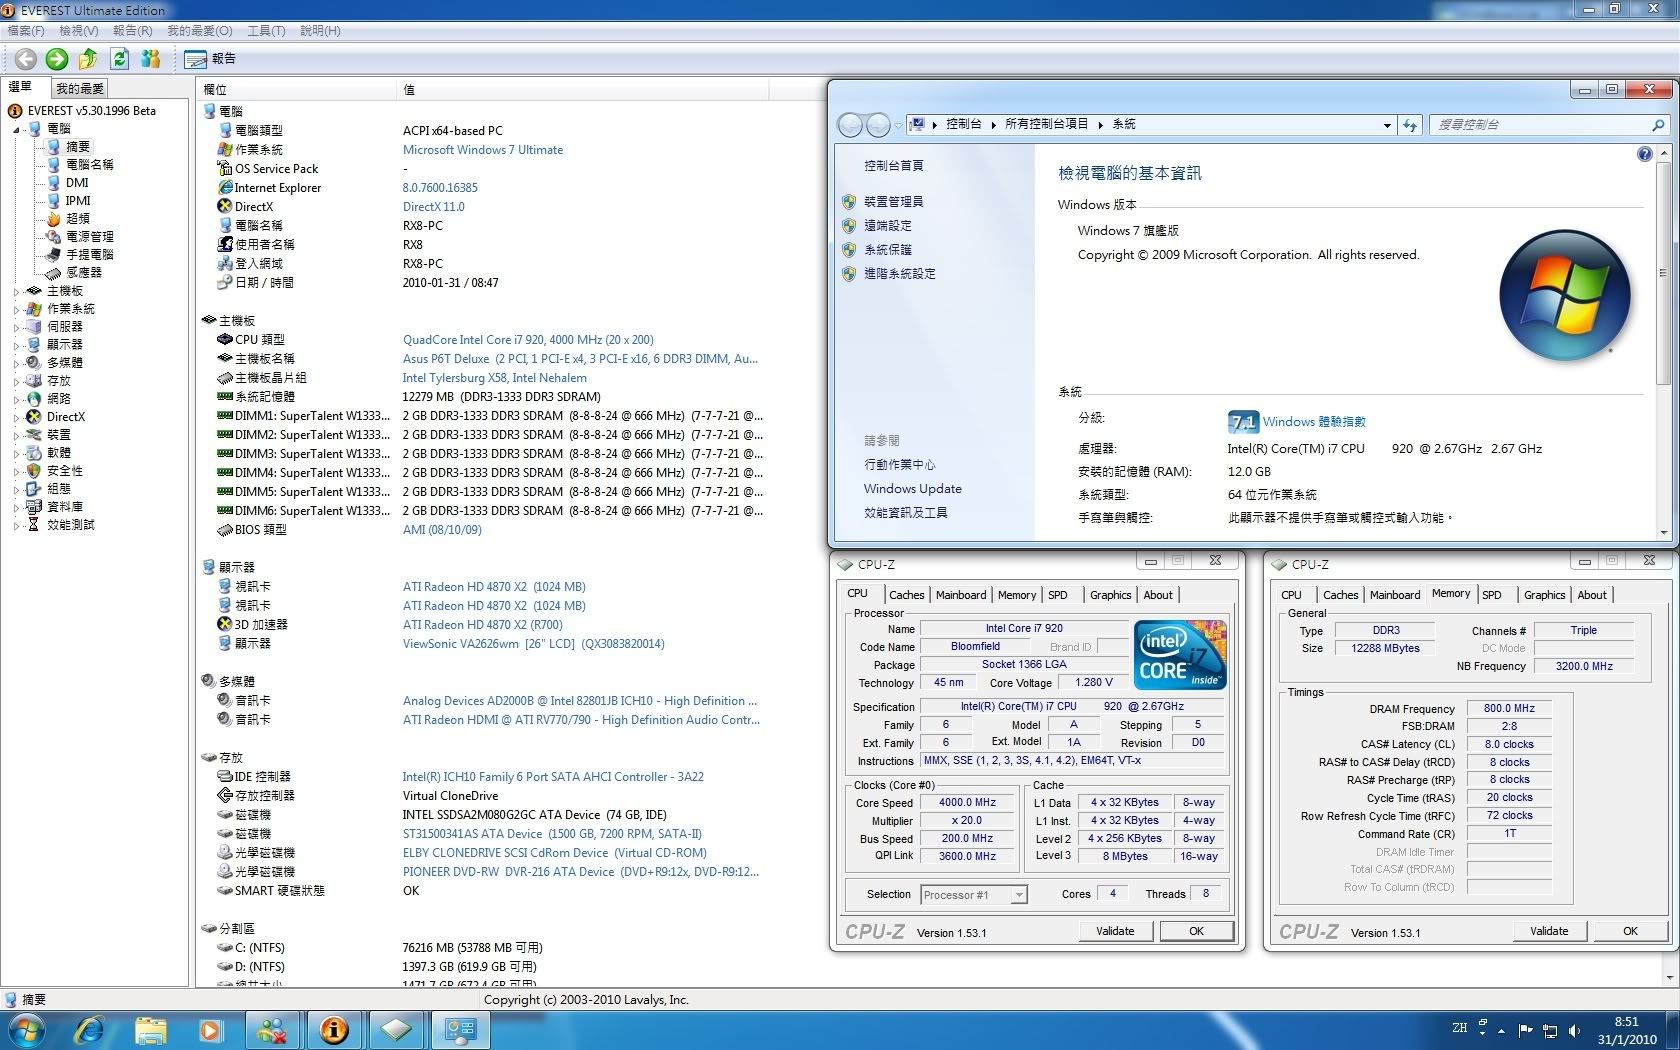Open the 工具(T) menu in EVEREST
The image size is (1680, 1050).
pos(265,31)
